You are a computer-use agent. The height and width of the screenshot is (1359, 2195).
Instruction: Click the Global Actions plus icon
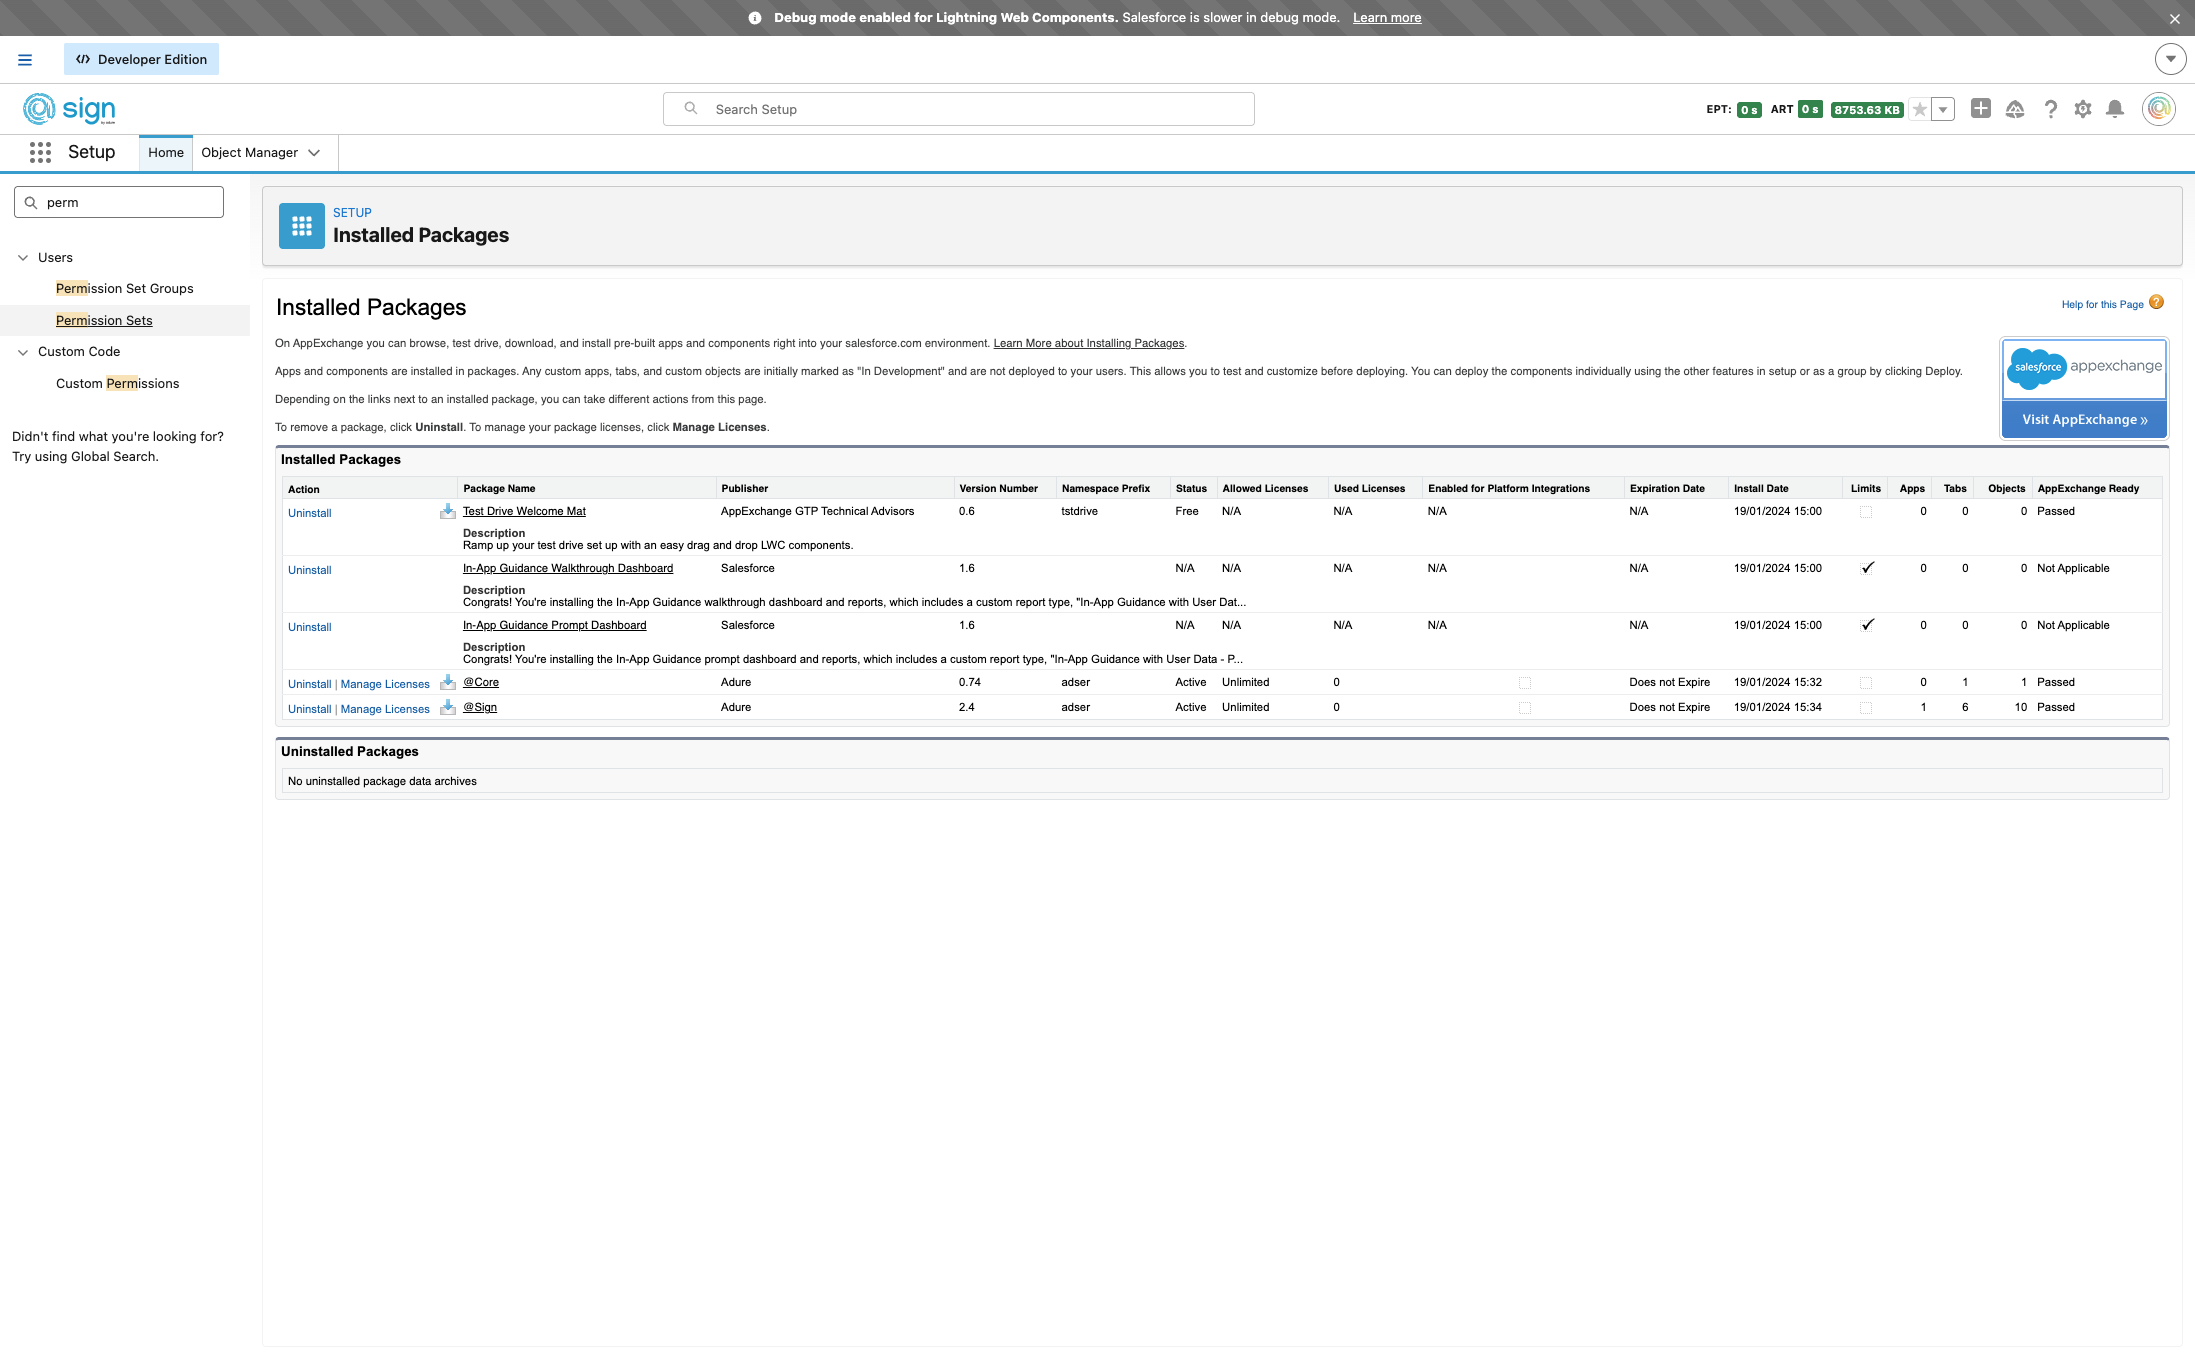(x=1980, y=109)
